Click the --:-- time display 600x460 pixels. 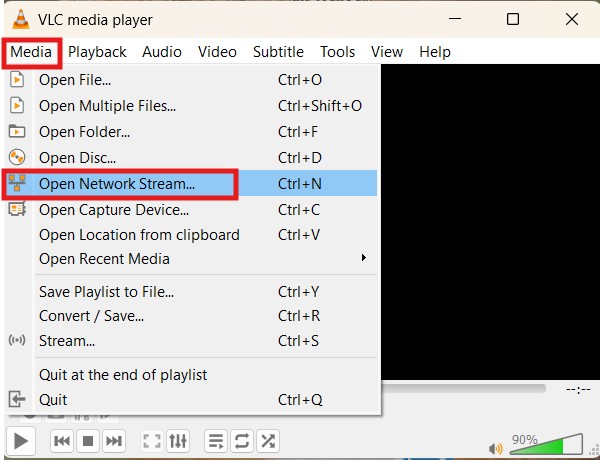pos(578,390)
